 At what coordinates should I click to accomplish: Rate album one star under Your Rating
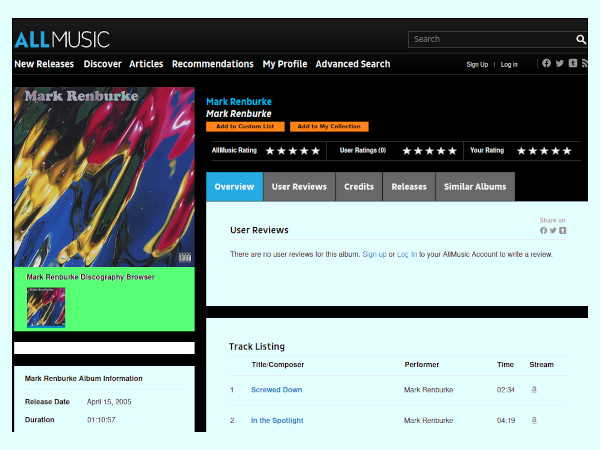pyautogui.click(x=521, y=151)
